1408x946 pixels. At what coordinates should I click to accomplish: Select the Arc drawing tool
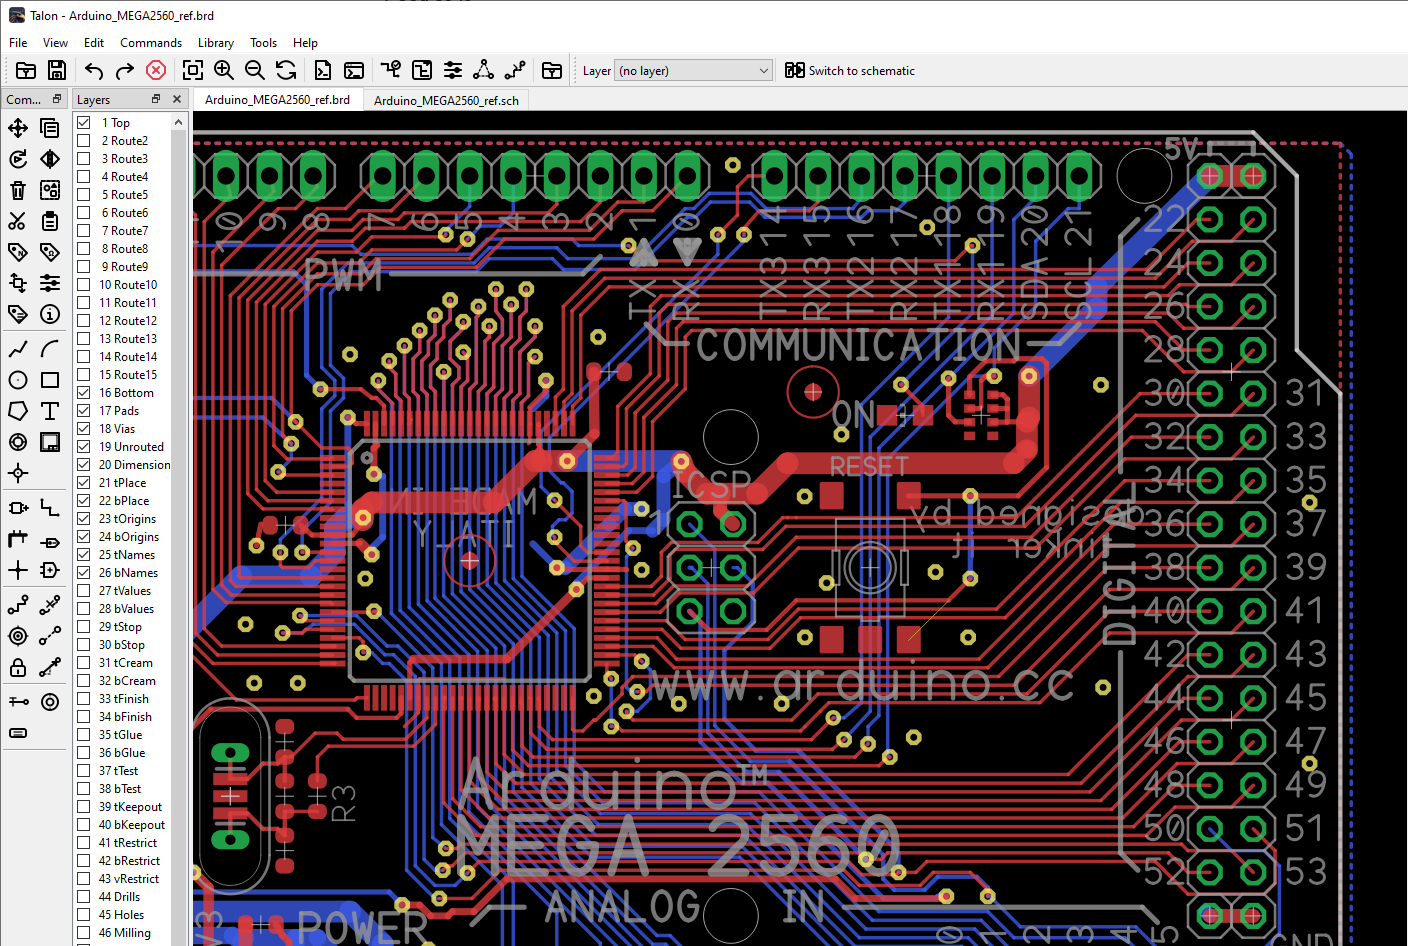[50, 349]
